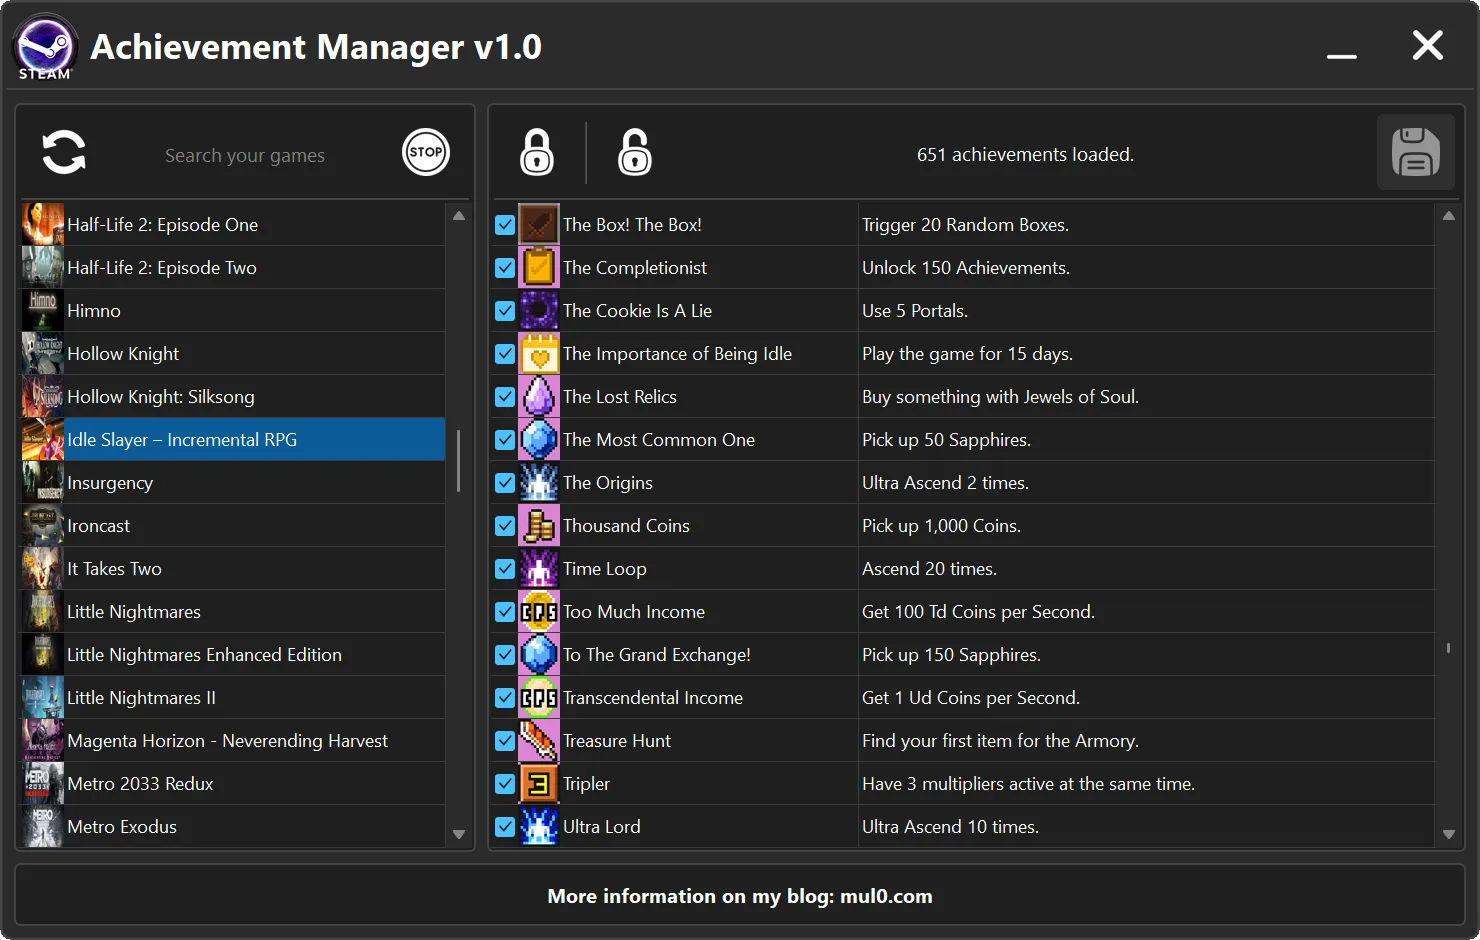
Task: Select Metro 2033 Redux game
Action: [234, 784]
